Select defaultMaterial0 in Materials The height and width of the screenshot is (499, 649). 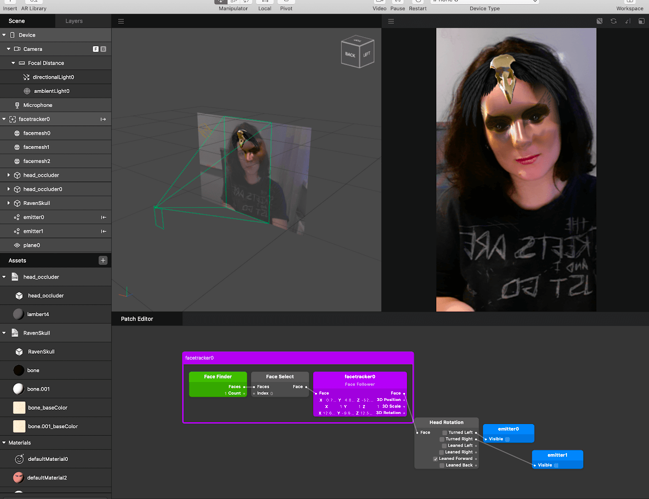point(55,459)
